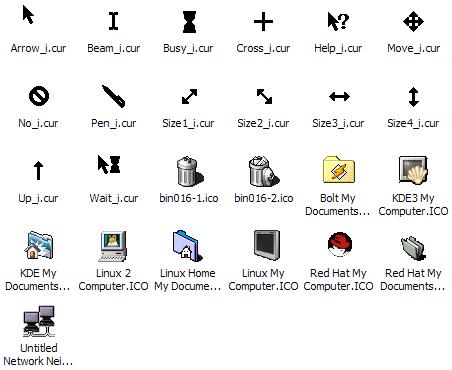Select the bin016-1.ico trash can icon
Viewport: 452px width, 370px height.
pyautogui.click(x=190, y=172)
